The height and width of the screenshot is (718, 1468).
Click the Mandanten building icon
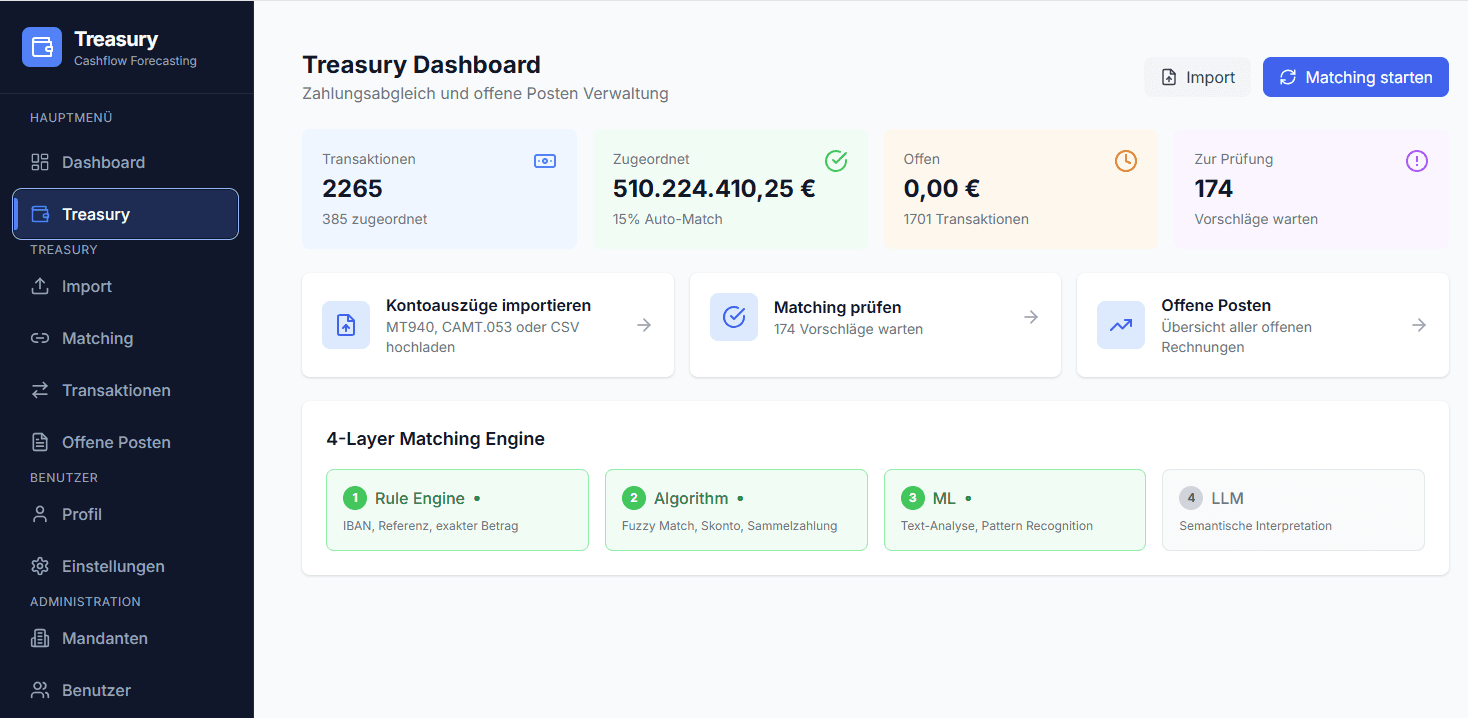40,638
